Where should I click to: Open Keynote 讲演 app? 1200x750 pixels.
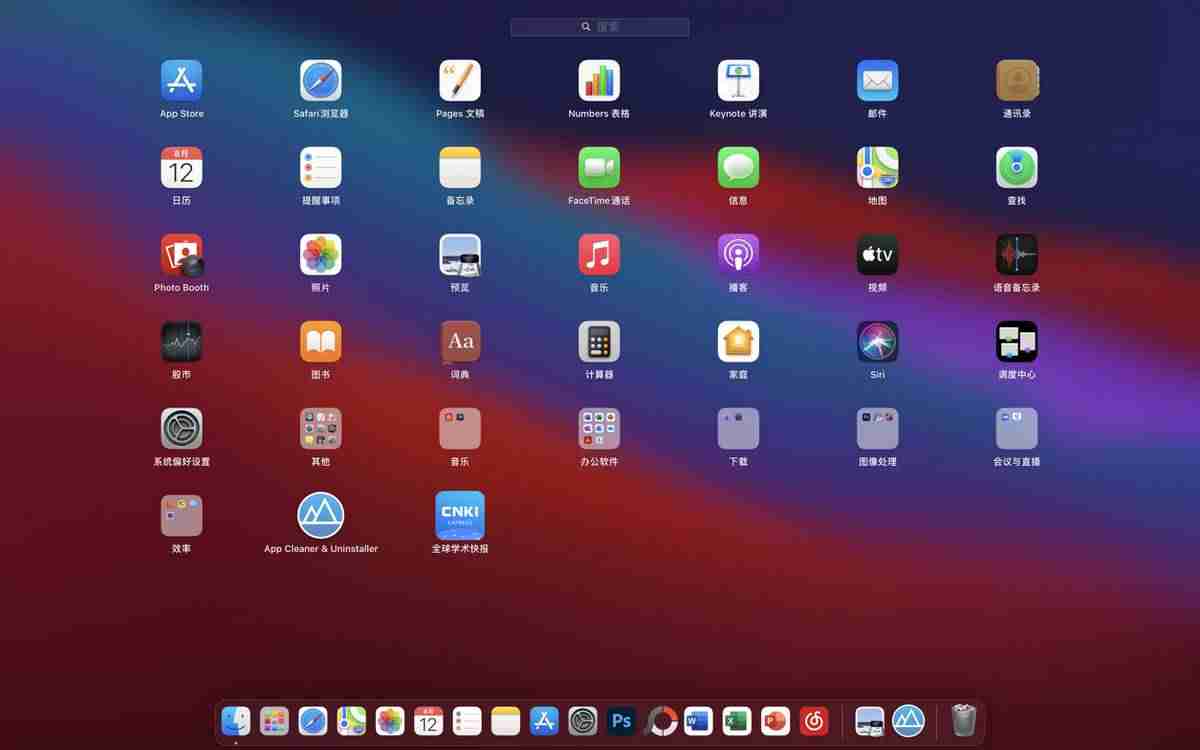738,81
